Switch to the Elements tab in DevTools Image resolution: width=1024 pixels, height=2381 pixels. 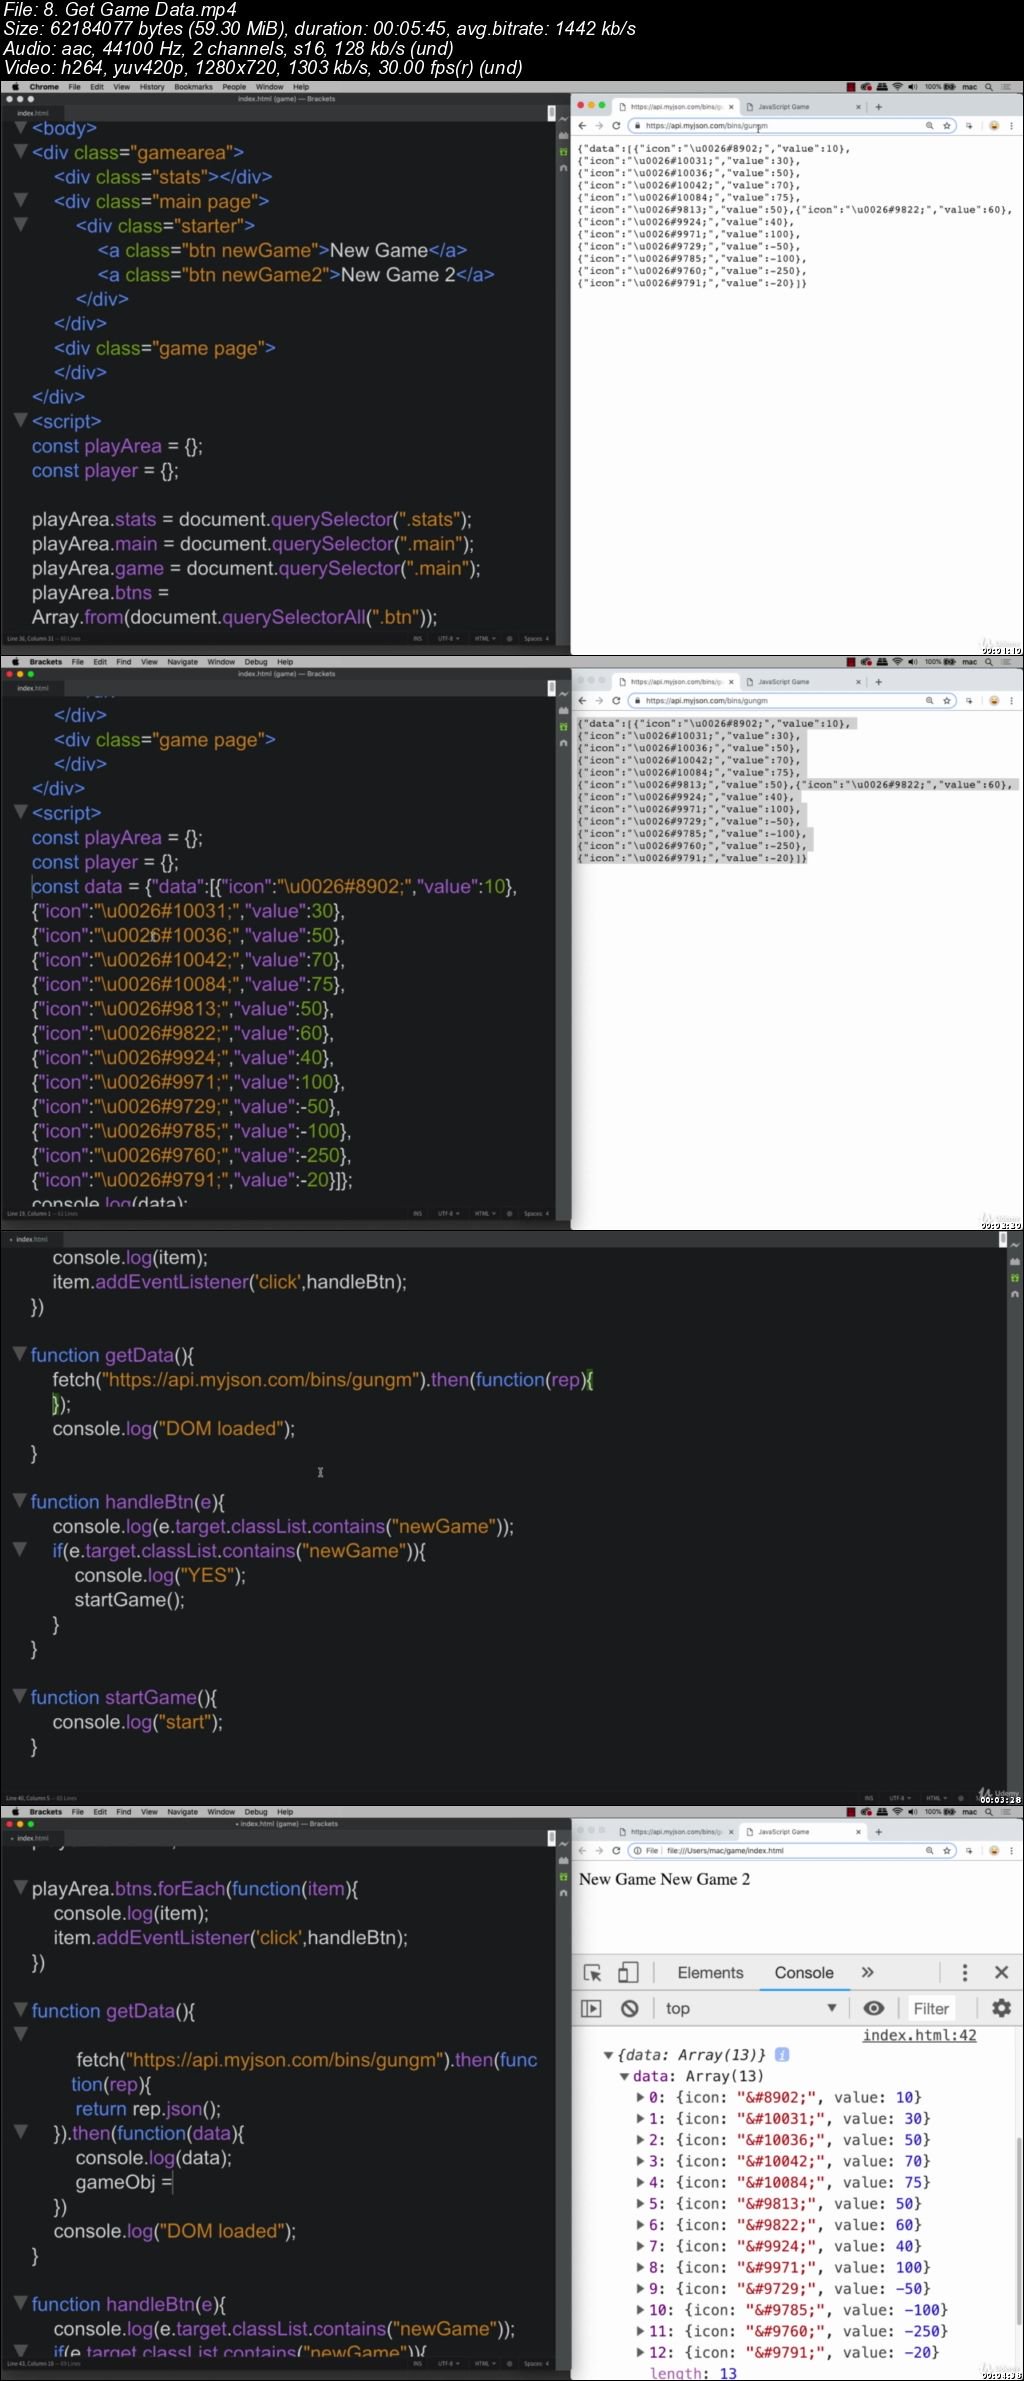click(x=710, y=1972)
